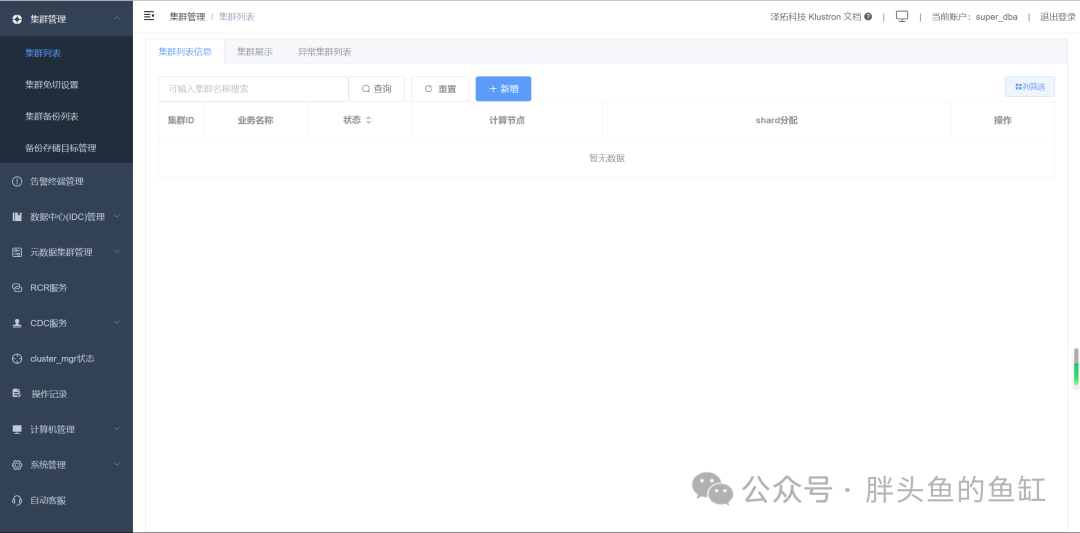
Task: Open 告警终端管理 in the sidebar
Action: click(66, 182)
